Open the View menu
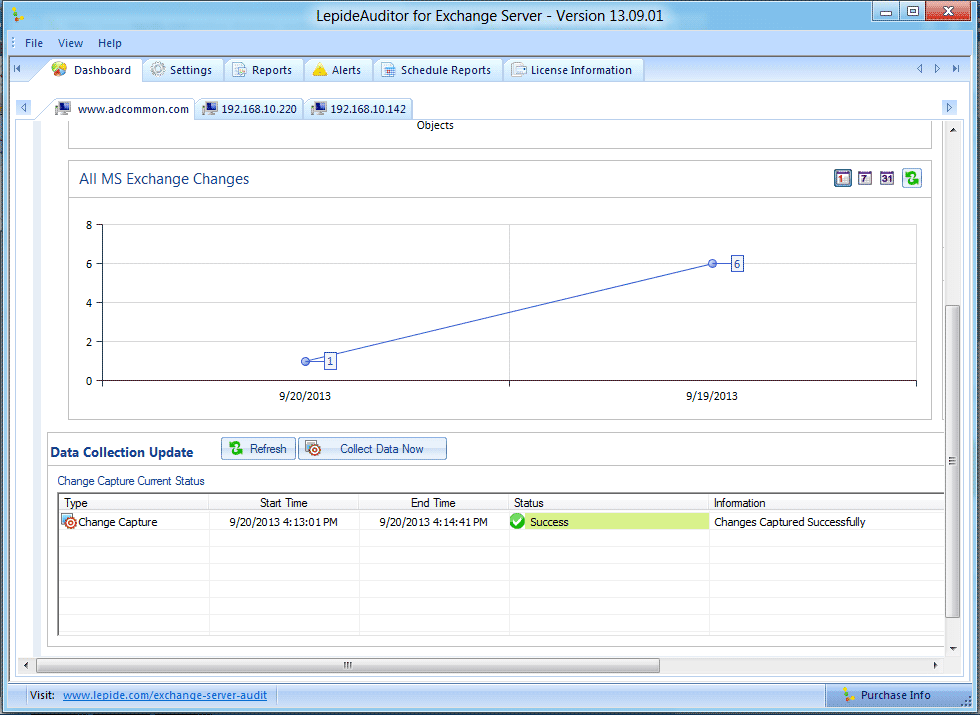Screen dimensions: 980x715 70,43
